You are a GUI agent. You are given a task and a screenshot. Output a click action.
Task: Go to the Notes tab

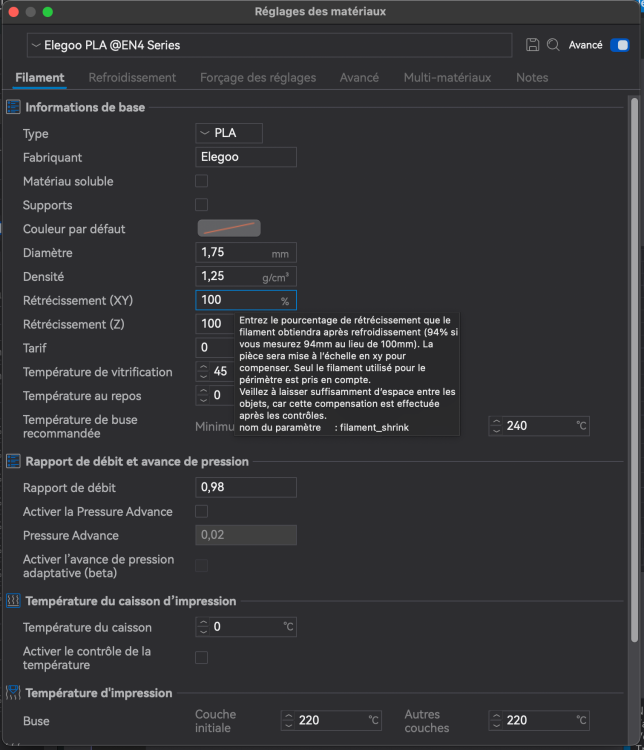click(532, 77)
